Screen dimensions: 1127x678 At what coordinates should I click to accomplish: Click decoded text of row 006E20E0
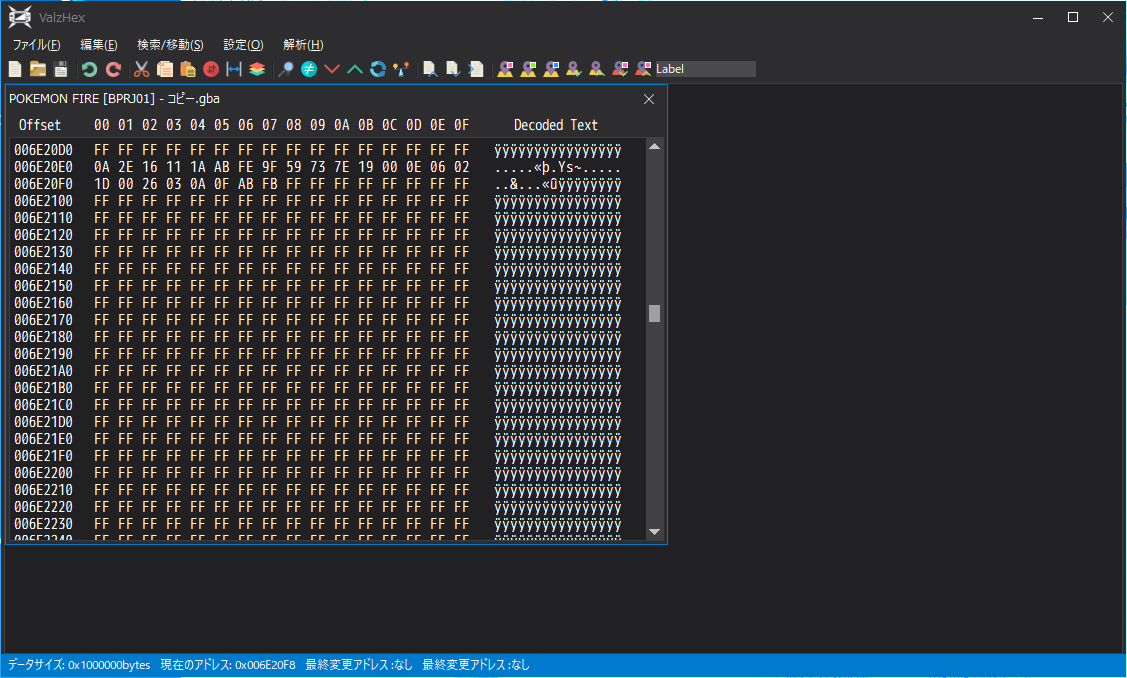point(558,168)
